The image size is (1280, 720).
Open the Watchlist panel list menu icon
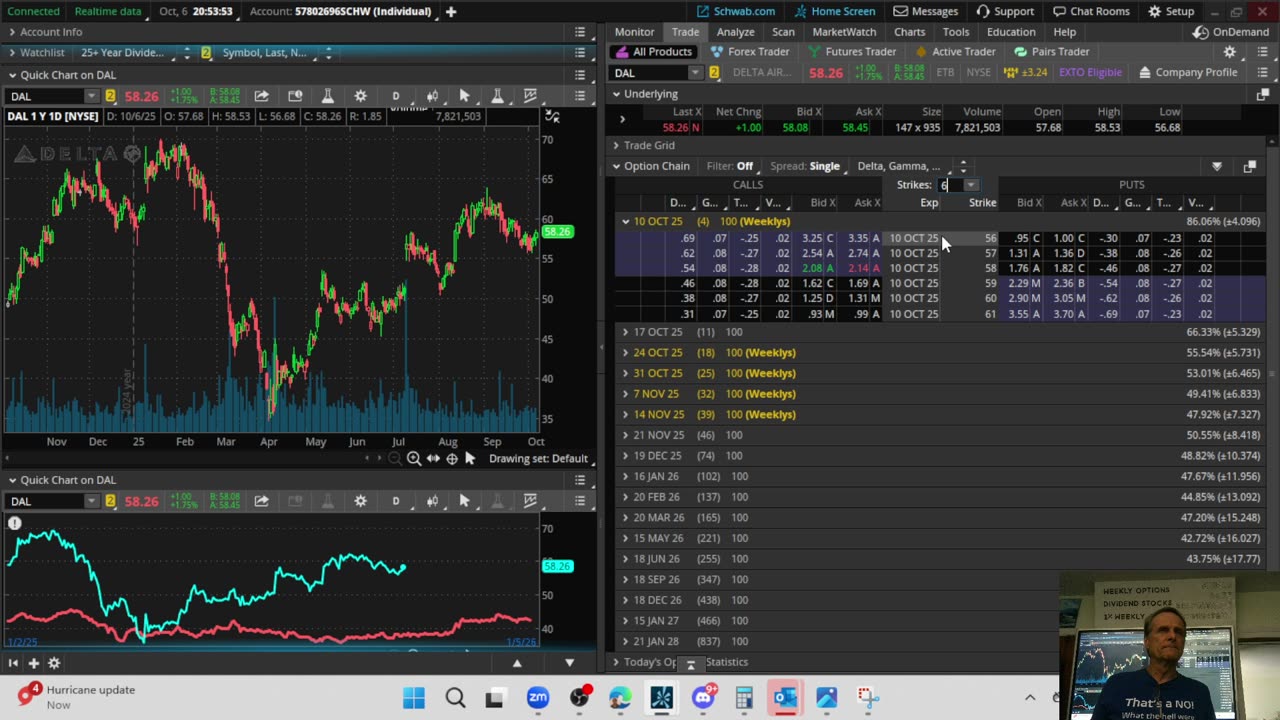coord(580,52)
